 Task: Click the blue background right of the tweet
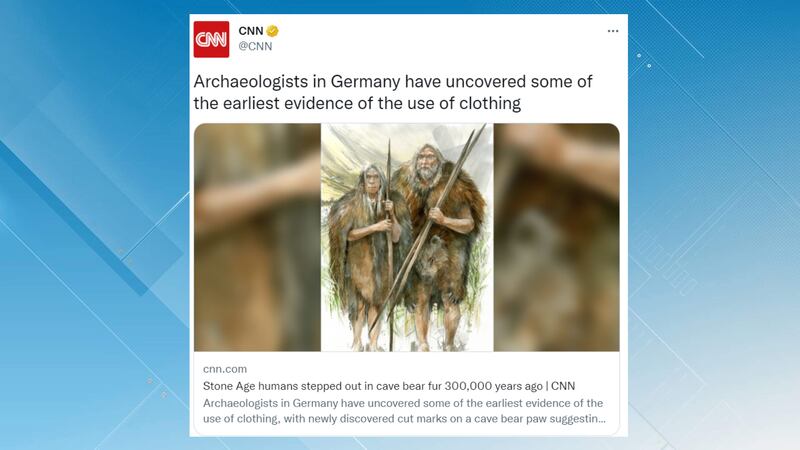coord(714,225)
